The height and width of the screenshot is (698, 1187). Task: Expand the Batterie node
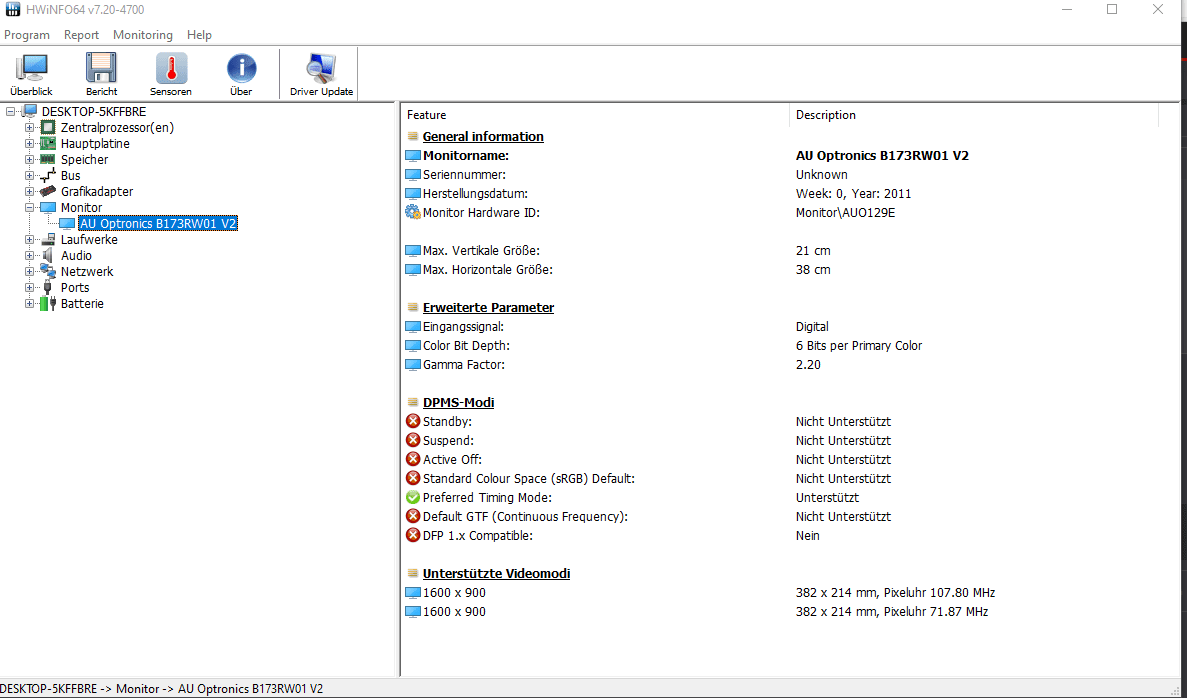30,304
